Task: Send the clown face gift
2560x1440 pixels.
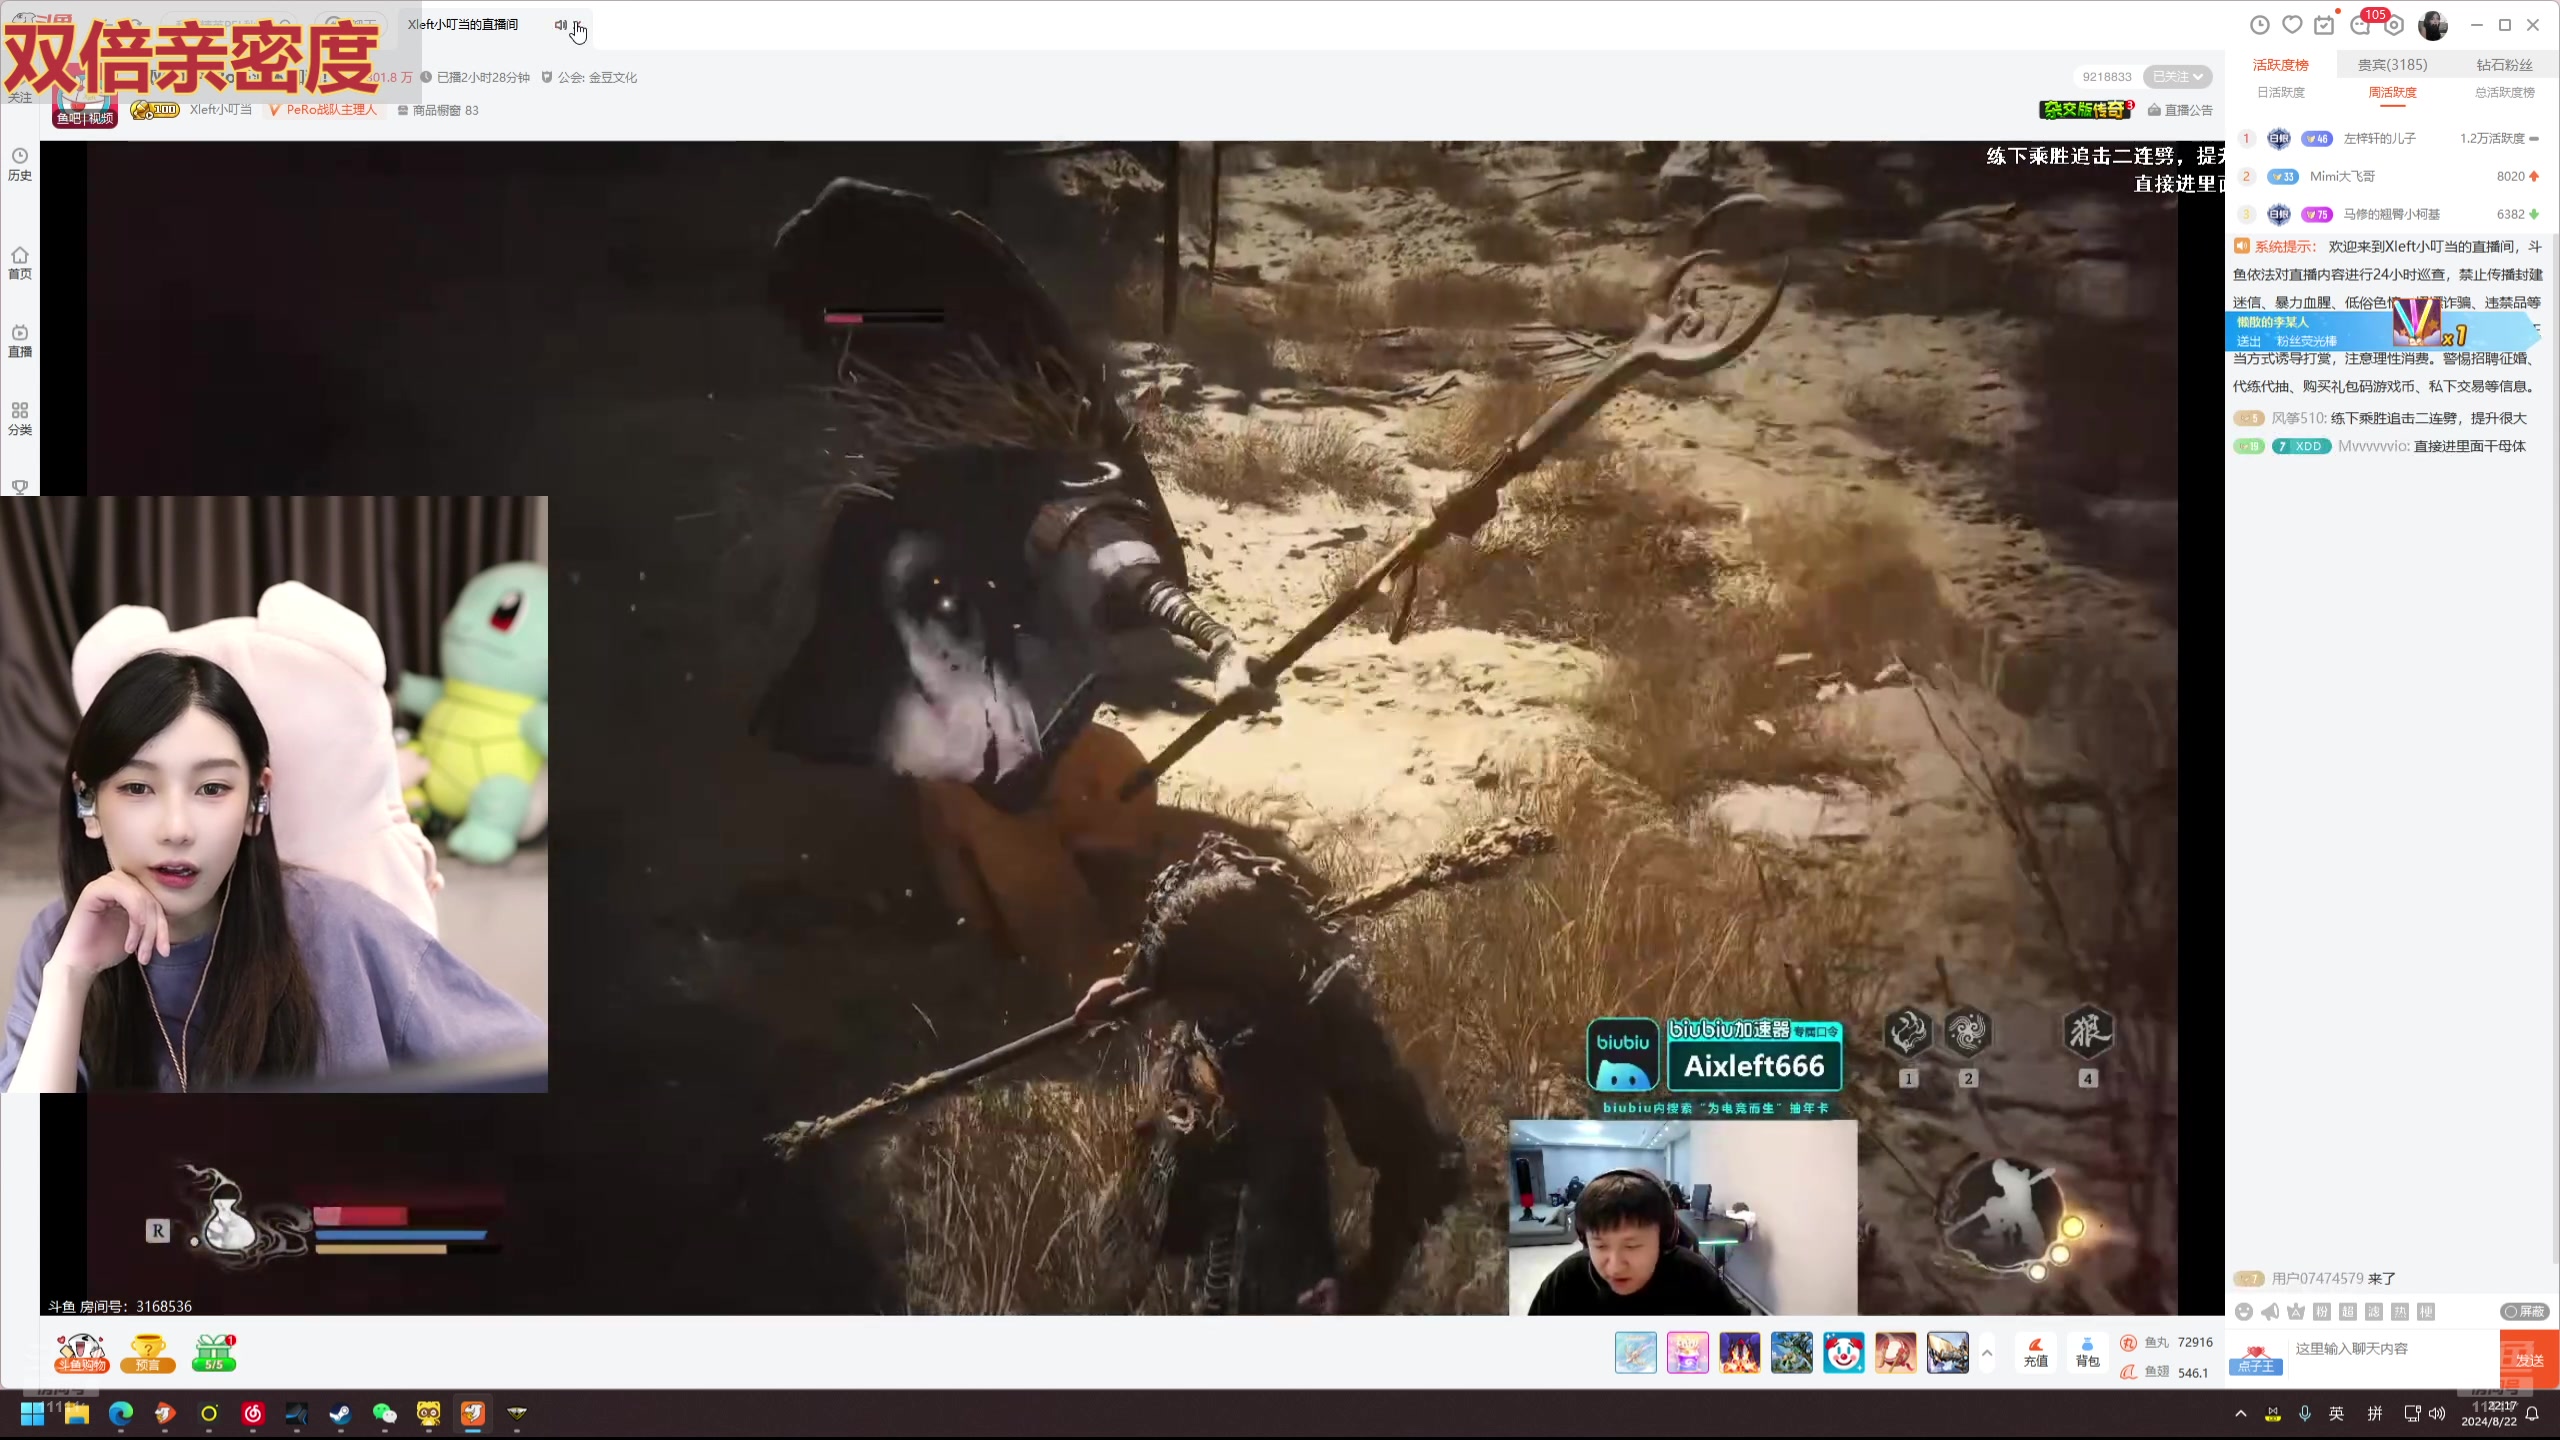Action: [1843, 1353]
